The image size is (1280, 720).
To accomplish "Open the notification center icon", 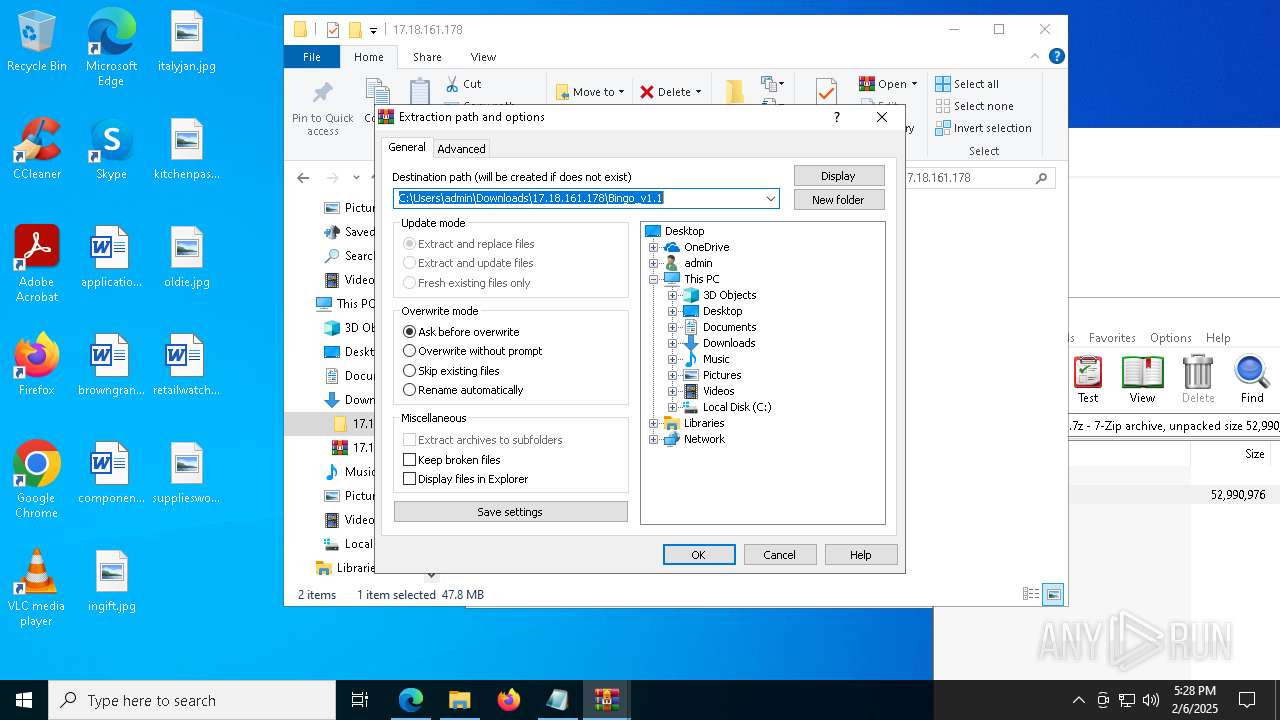I will (1247, 700).
